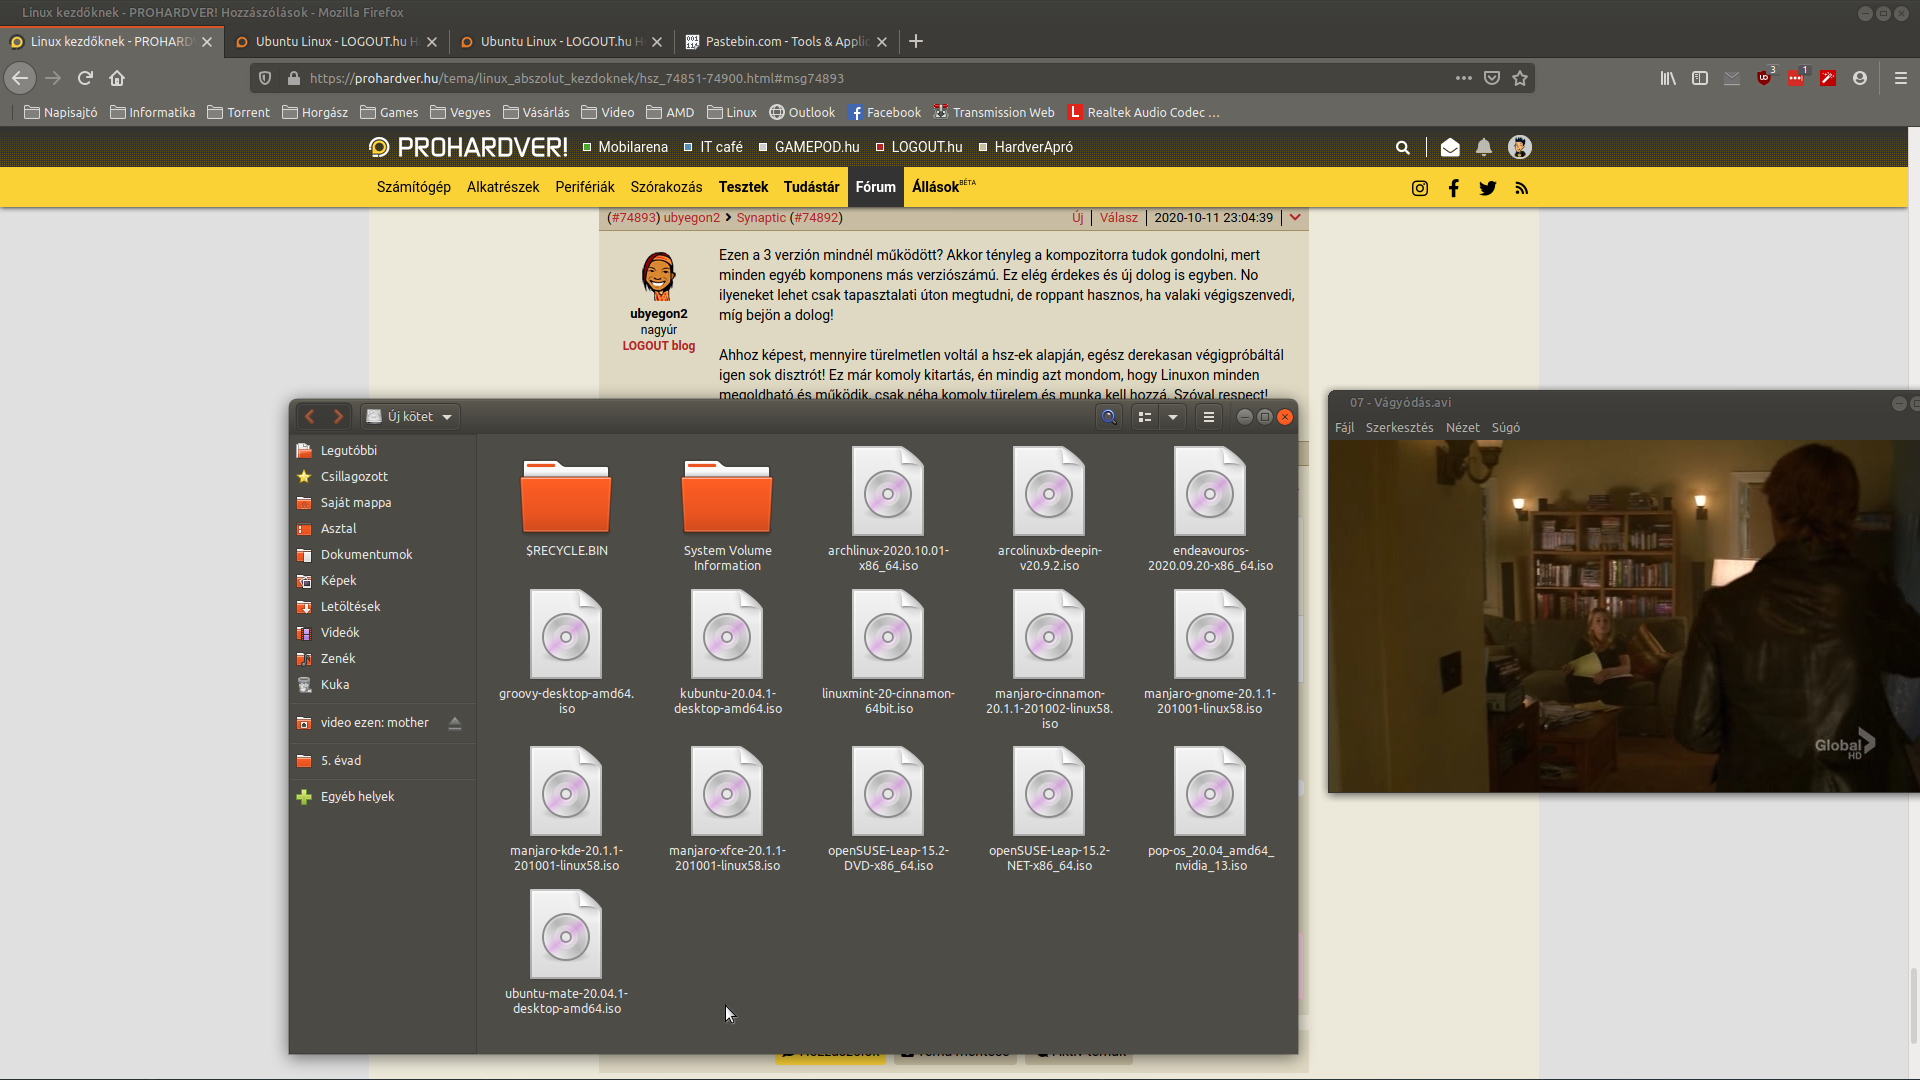Open Transmission Web bookmark
Image resolution: width=1920 pixels, height=1080 pixels.
click(x=994, y=112)
